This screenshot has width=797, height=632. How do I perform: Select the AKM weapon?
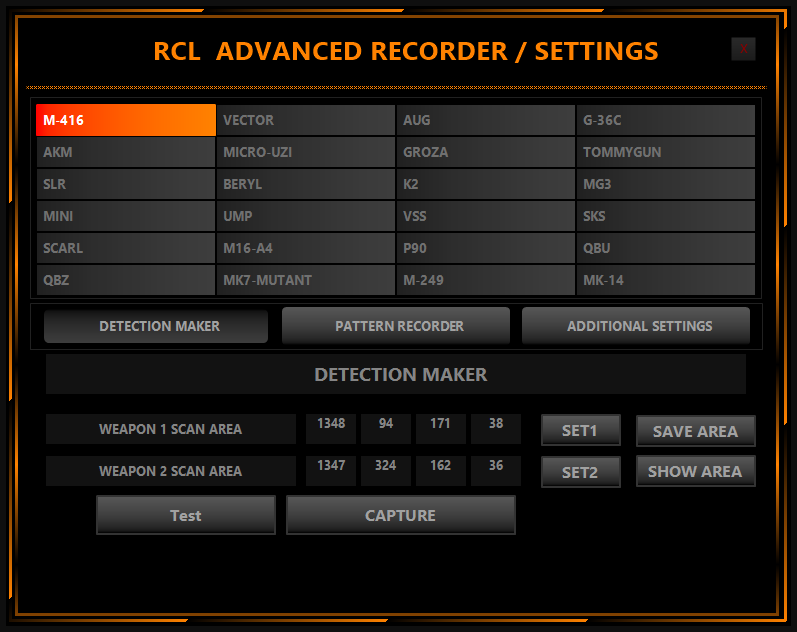tap(126, 152)
